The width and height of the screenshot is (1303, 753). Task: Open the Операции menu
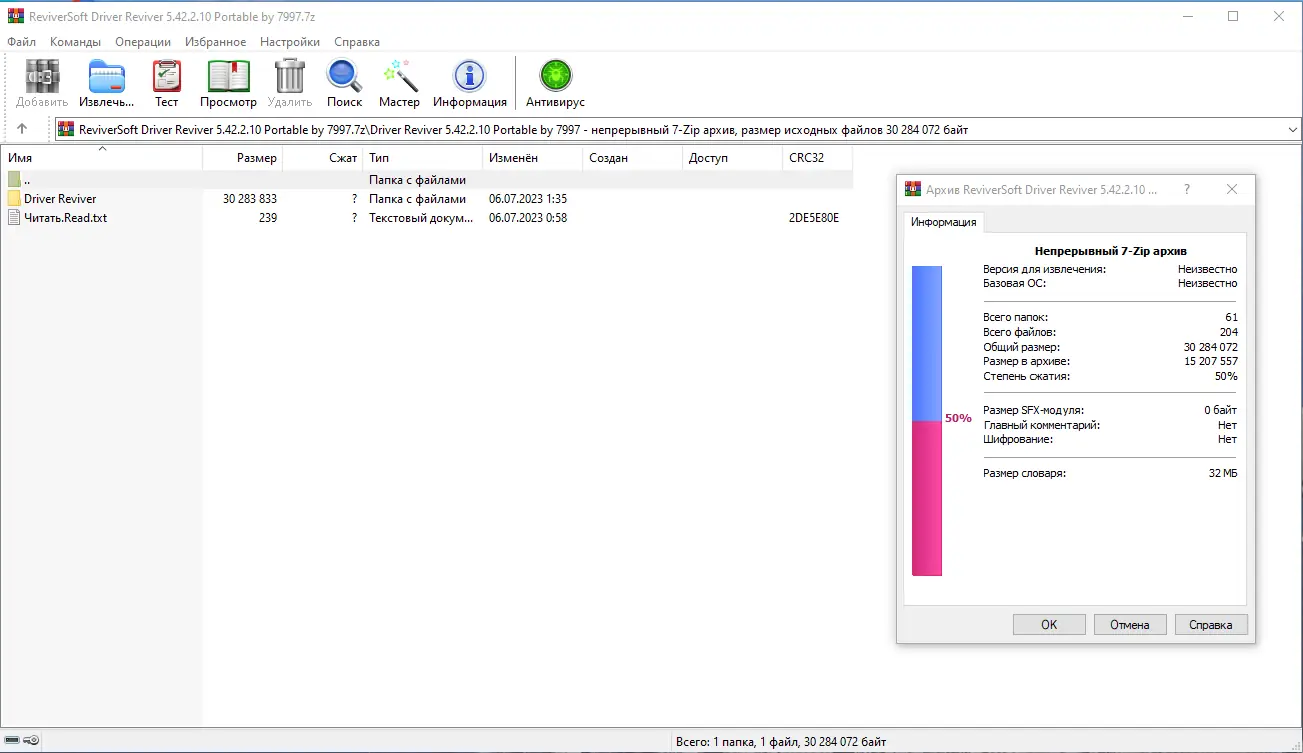(142, 42)
